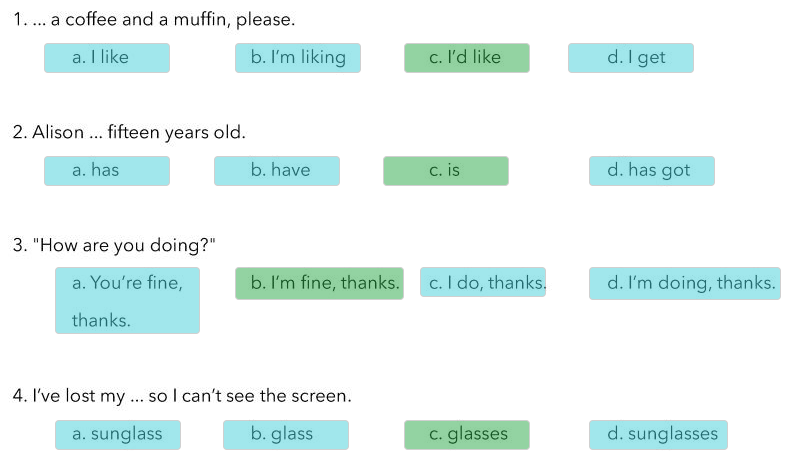Choose answer 'a. sunglass'
The height and width of the screenshot is (476, 806).
[118, 435]
